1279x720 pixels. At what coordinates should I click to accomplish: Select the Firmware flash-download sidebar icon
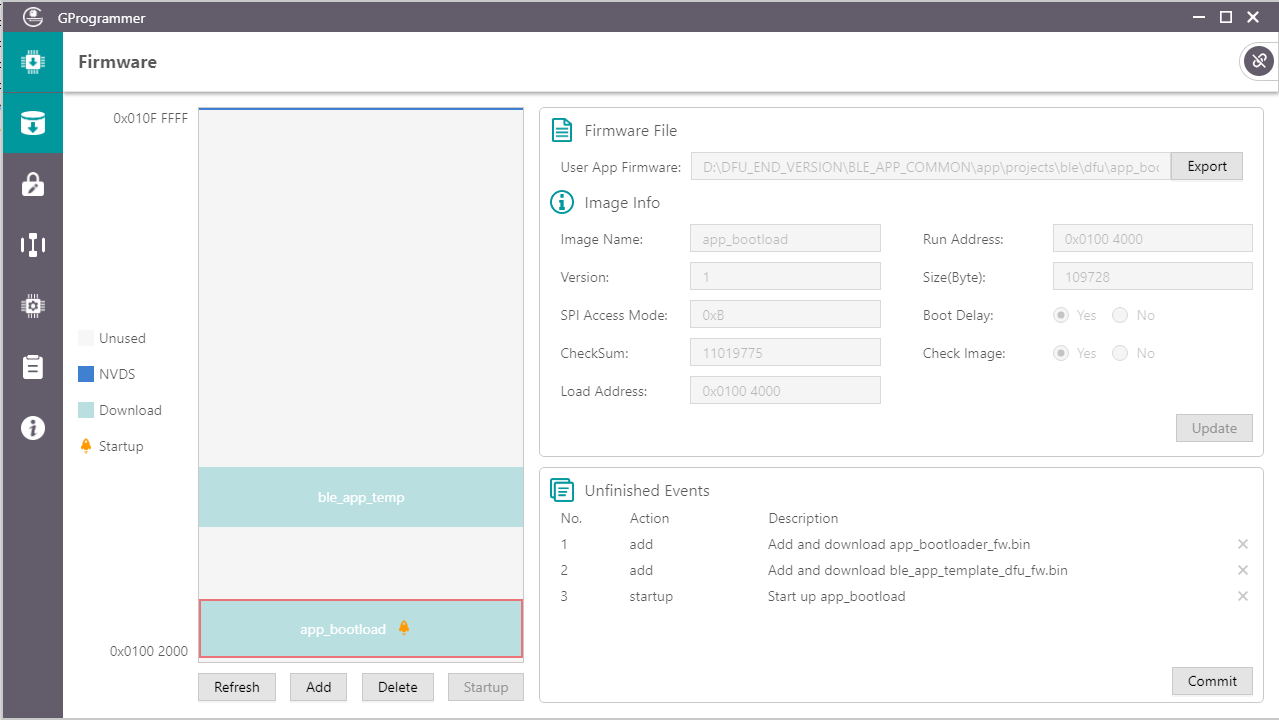pyautogui.click(x=33, y=123)
